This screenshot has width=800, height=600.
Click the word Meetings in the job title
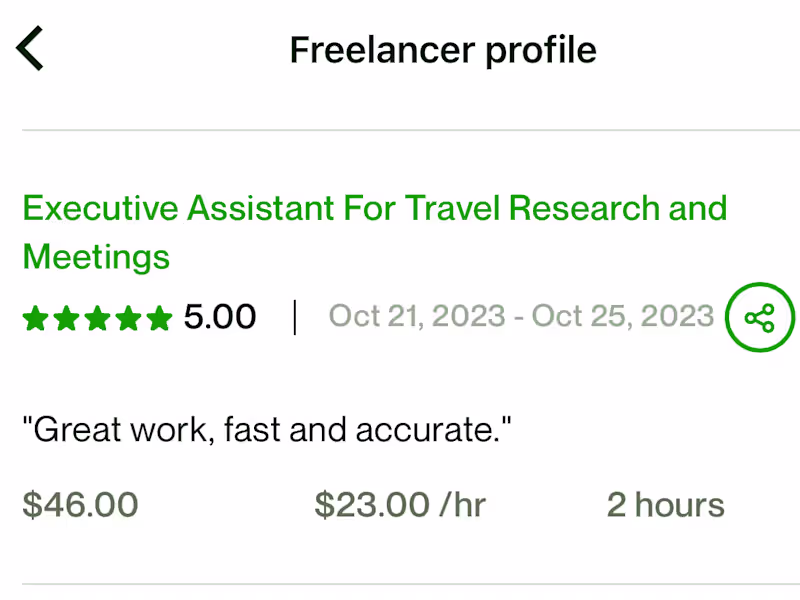tap(96, 257)
